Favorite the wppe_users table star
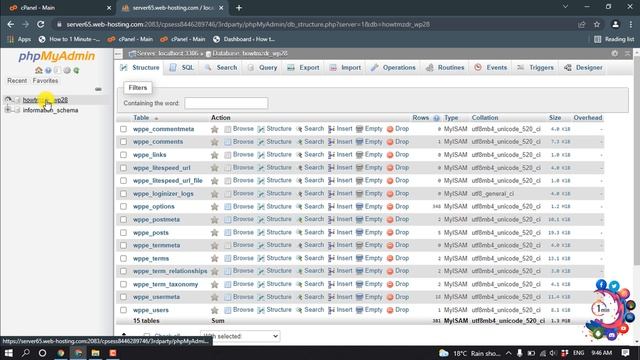The image size is (640, 360). coord(214,310)
